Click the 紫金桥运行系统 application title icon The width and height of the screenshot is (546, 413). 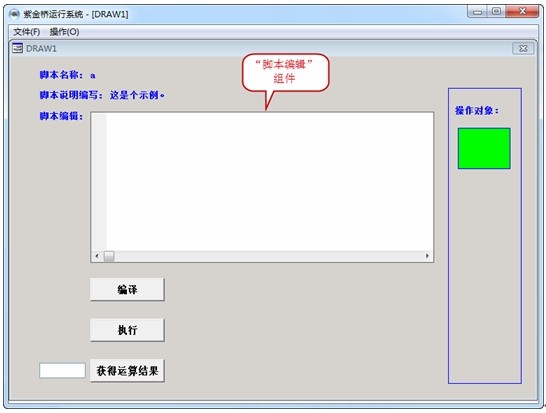pos(14,14)
